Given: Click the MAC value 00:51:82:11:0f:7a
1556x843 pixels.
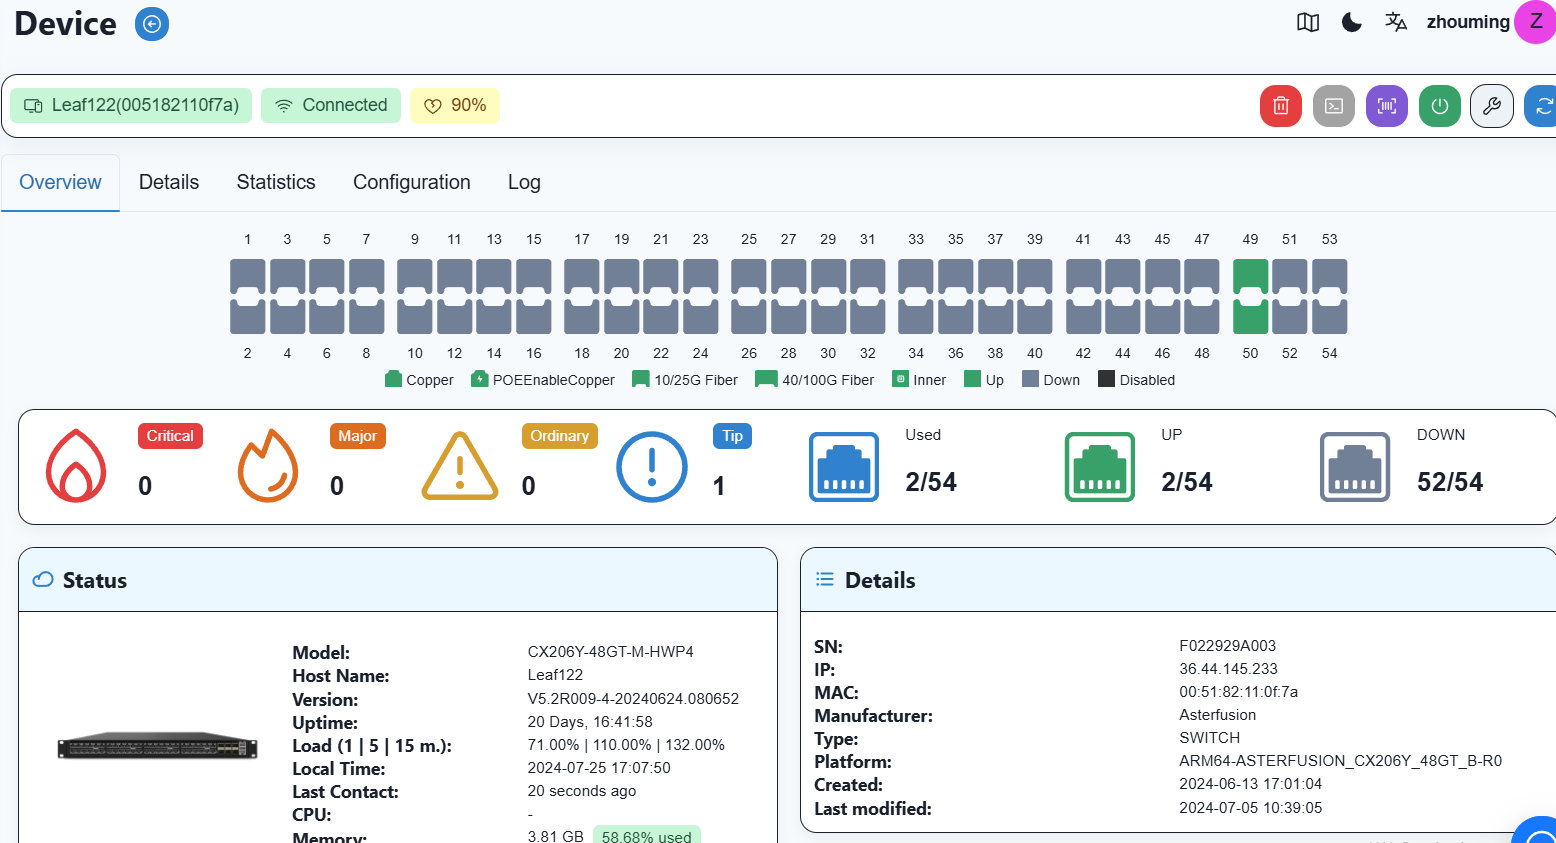Looking at the screenshot, I should coord(1238,692).
